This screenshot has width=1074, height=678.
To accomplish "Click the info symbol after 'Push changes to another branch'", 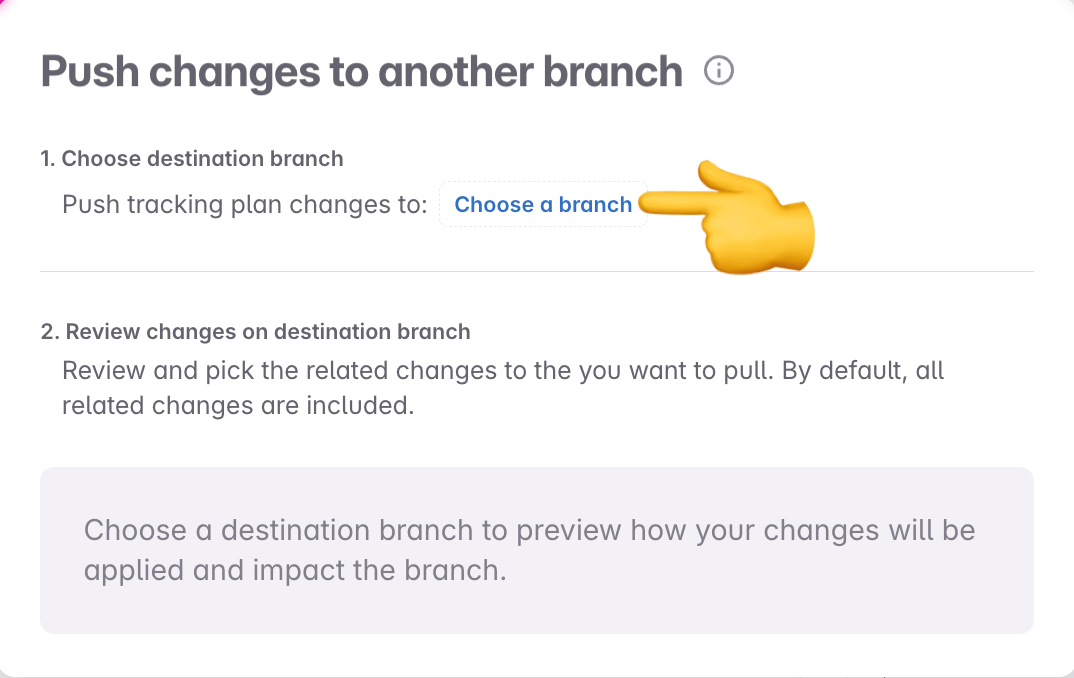I will [719, 70].
